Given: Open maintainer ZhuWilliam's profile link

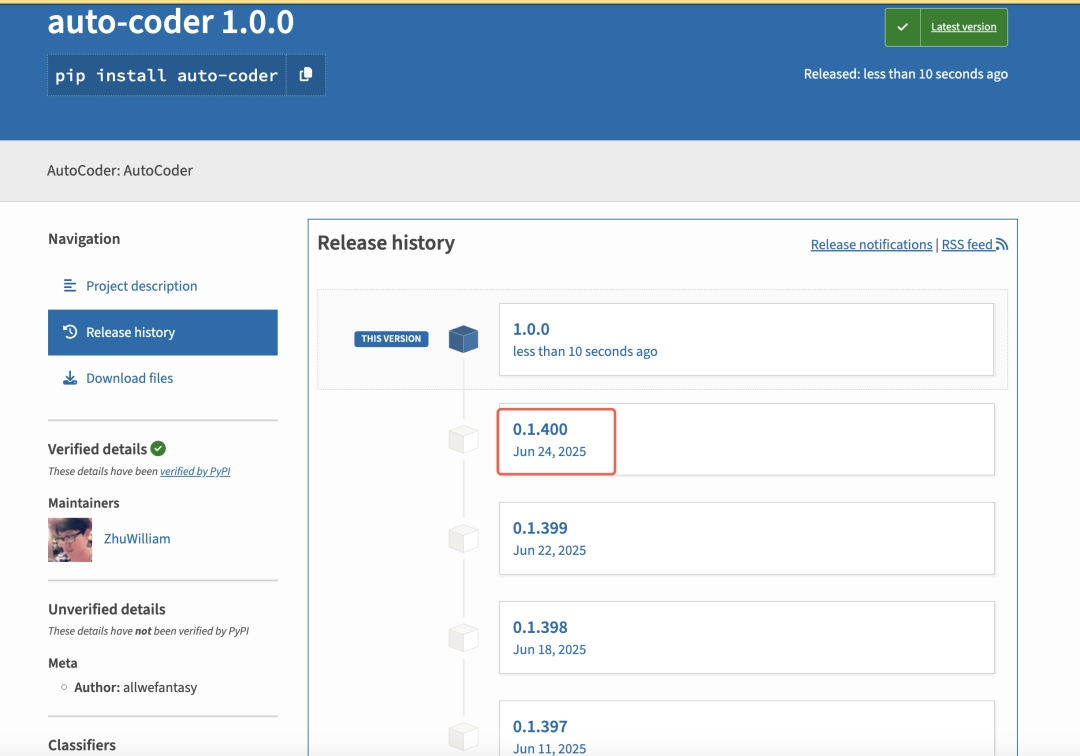Looking at the screenshot, I should pyautogui.click(x=137, y=538).
